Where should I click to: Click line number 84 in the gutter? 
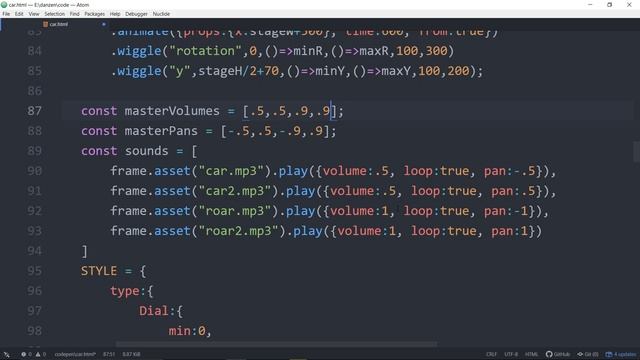pyautogui.click(x=35, y=51)
